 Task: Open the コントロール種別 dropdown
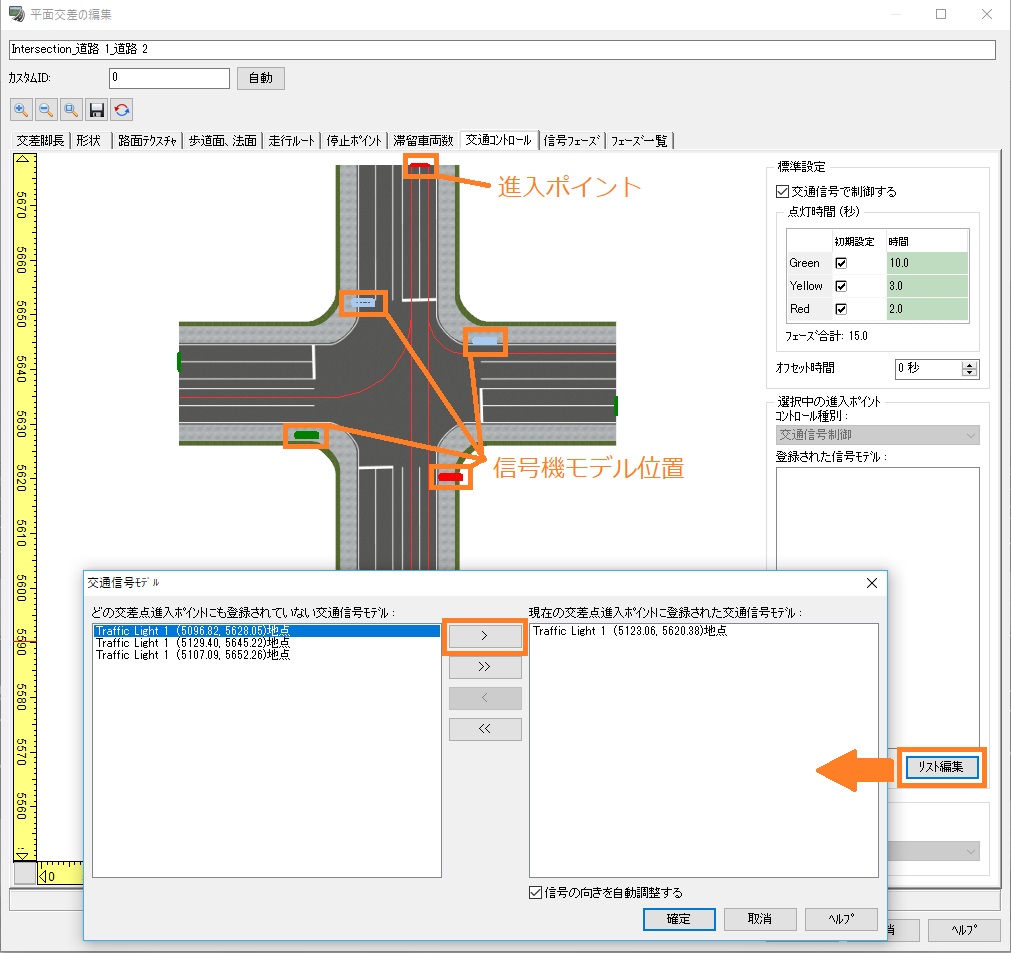[878, 435]
